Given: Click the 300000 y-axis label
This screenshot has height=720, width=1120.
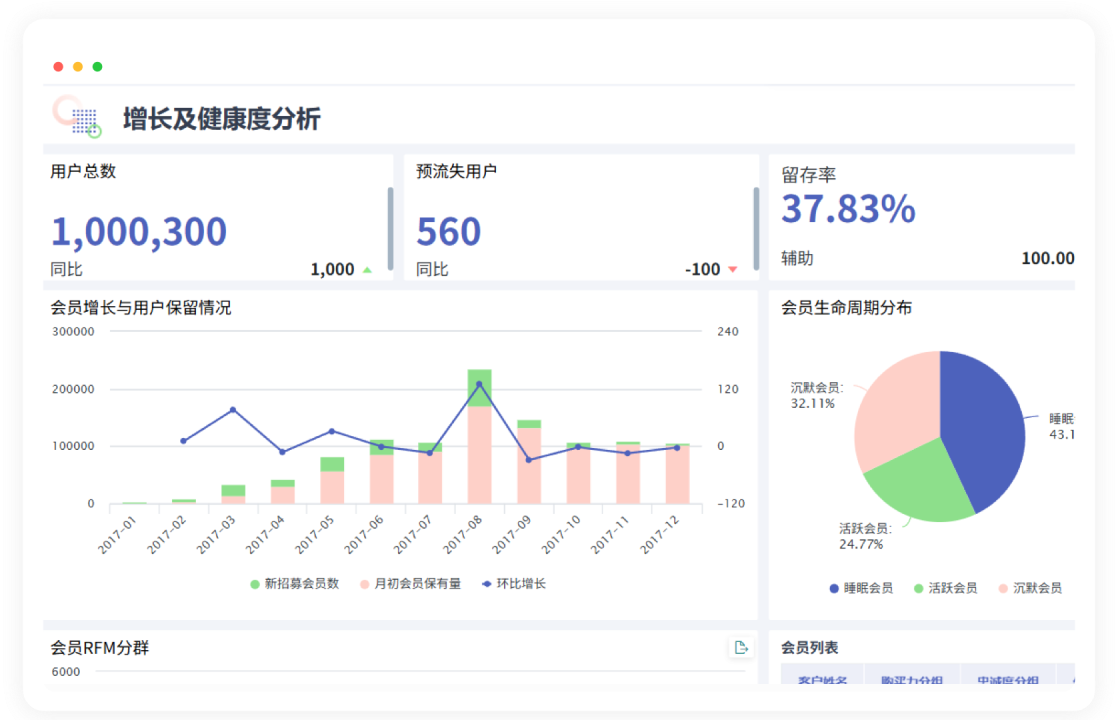Looking at the screenshot, I should (73, 331).
